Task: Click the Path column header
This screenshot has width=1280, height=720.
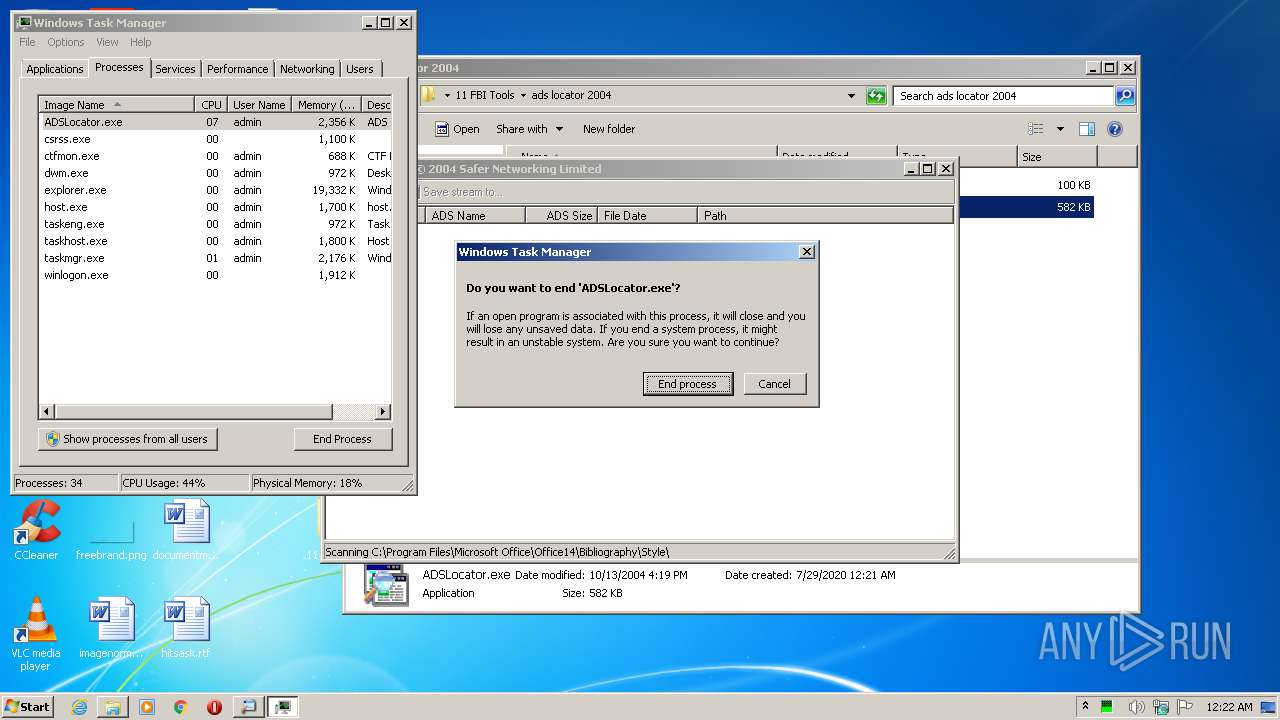Action: pos(825,215)
